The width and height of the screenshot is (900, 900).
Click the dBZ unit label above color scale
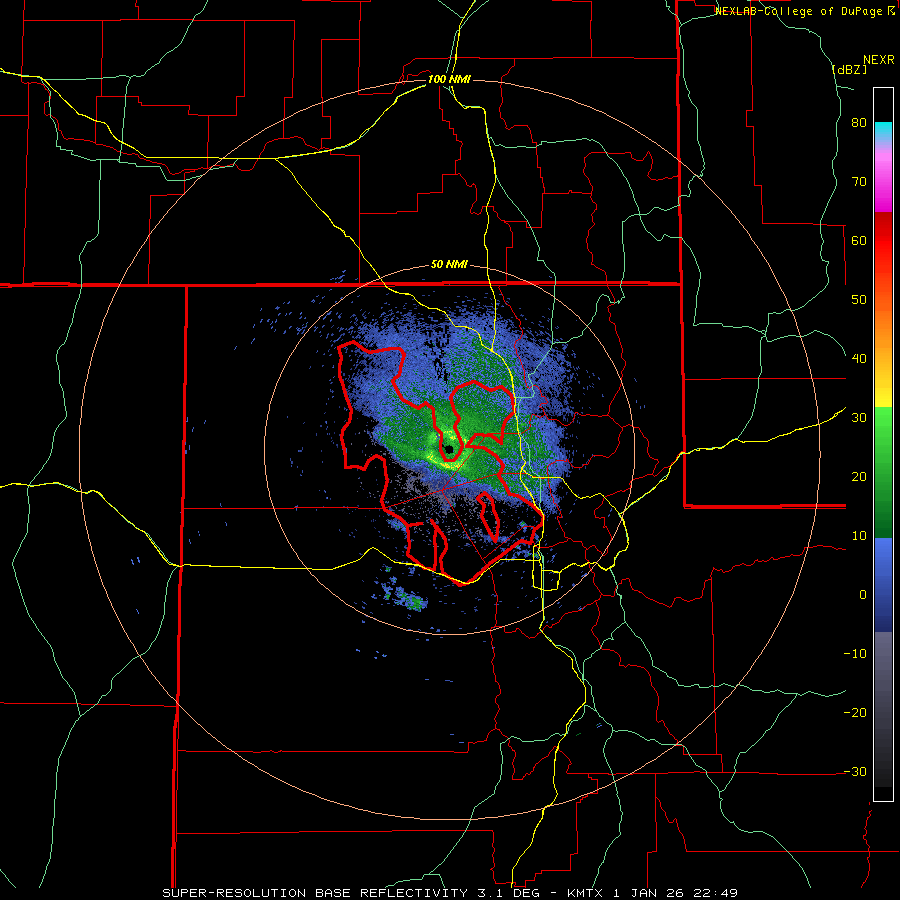[x=849, y=69]
